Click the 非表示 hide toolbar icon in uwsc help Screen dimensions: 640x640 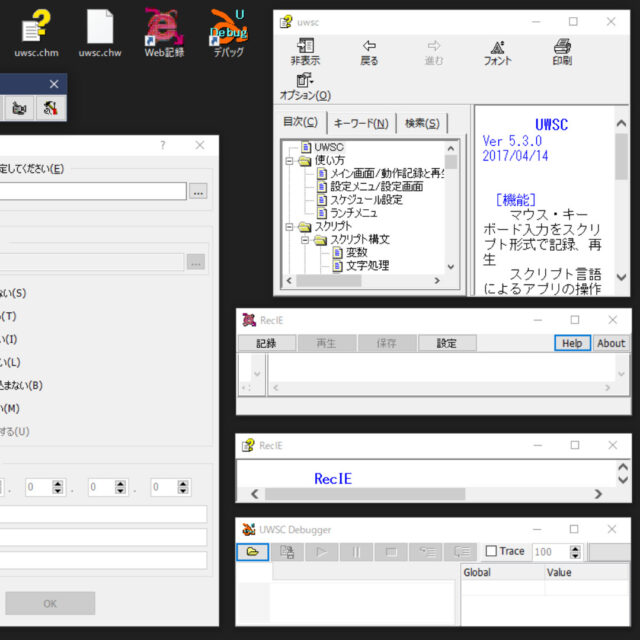(305, 52)
